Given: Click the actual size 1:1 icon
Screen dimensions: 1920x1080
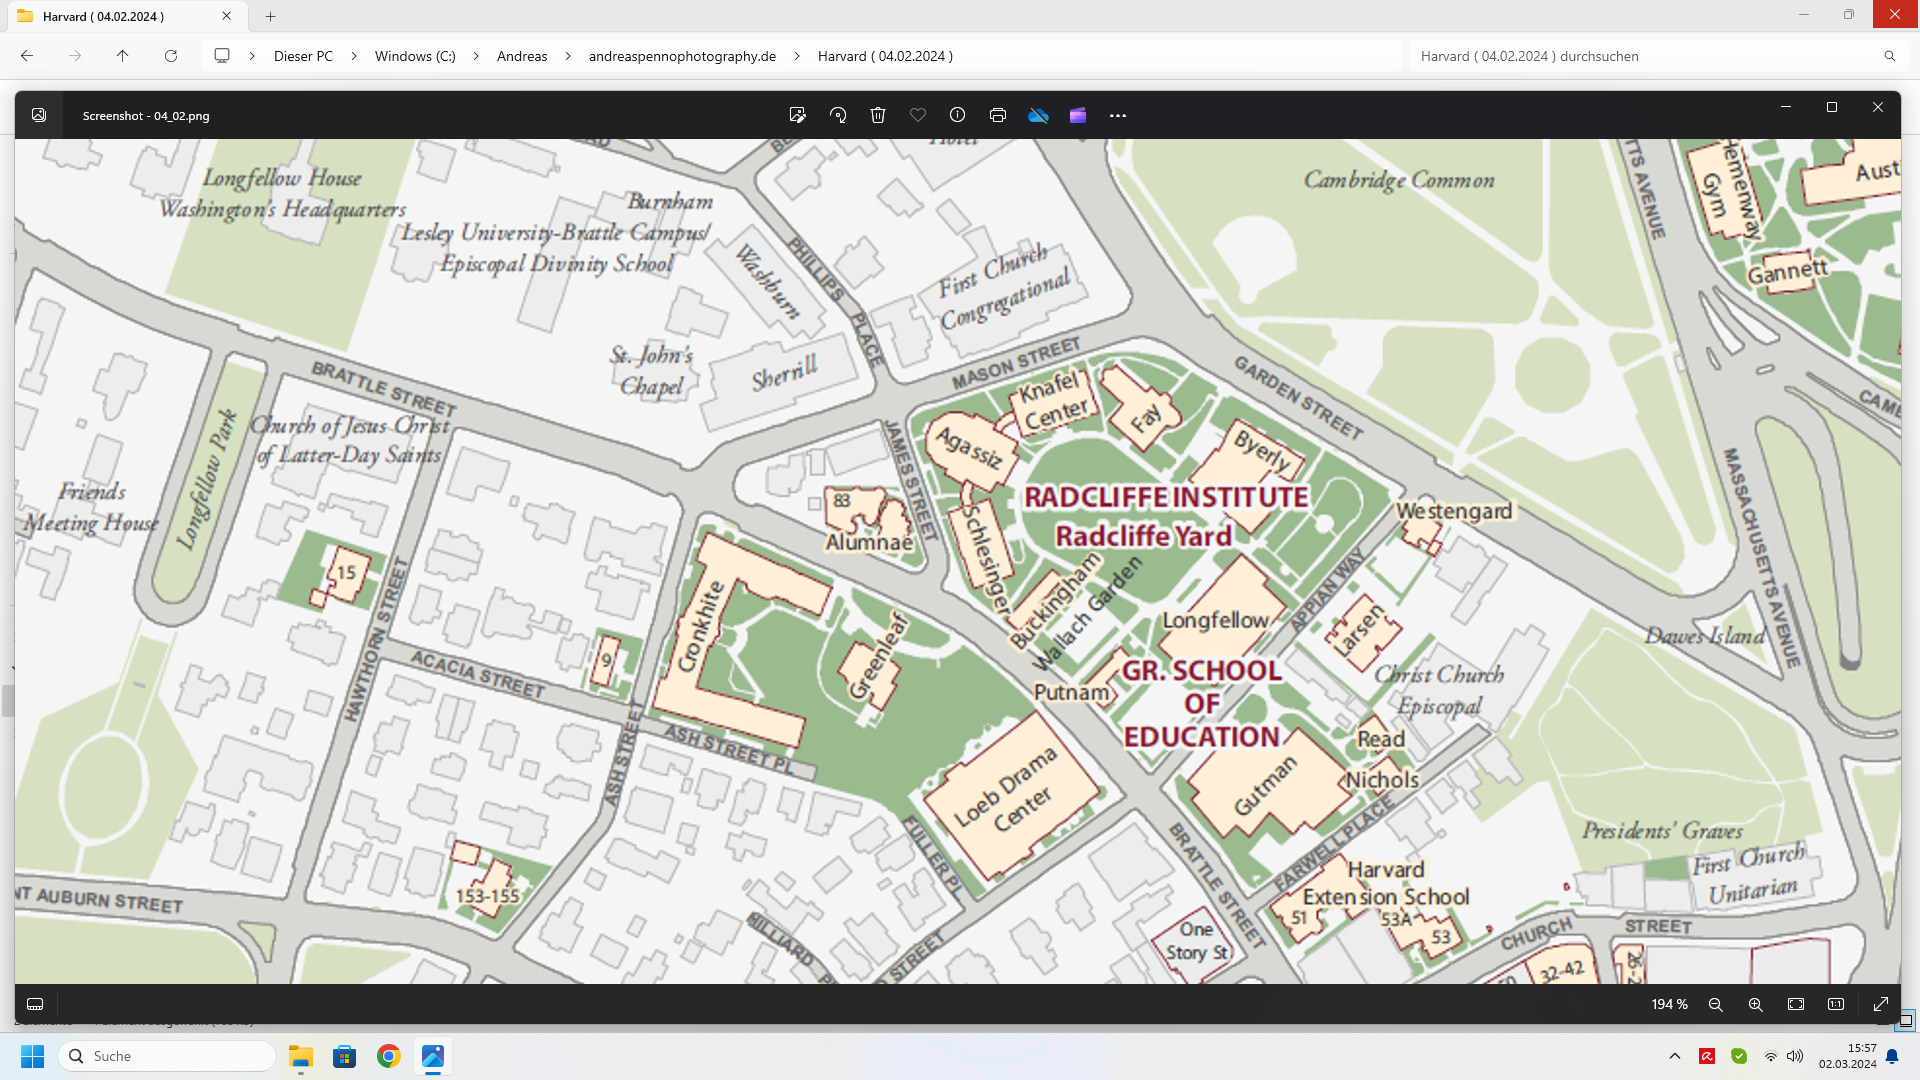Looking at the screenshot, I should click(x=1836, y=1004).
